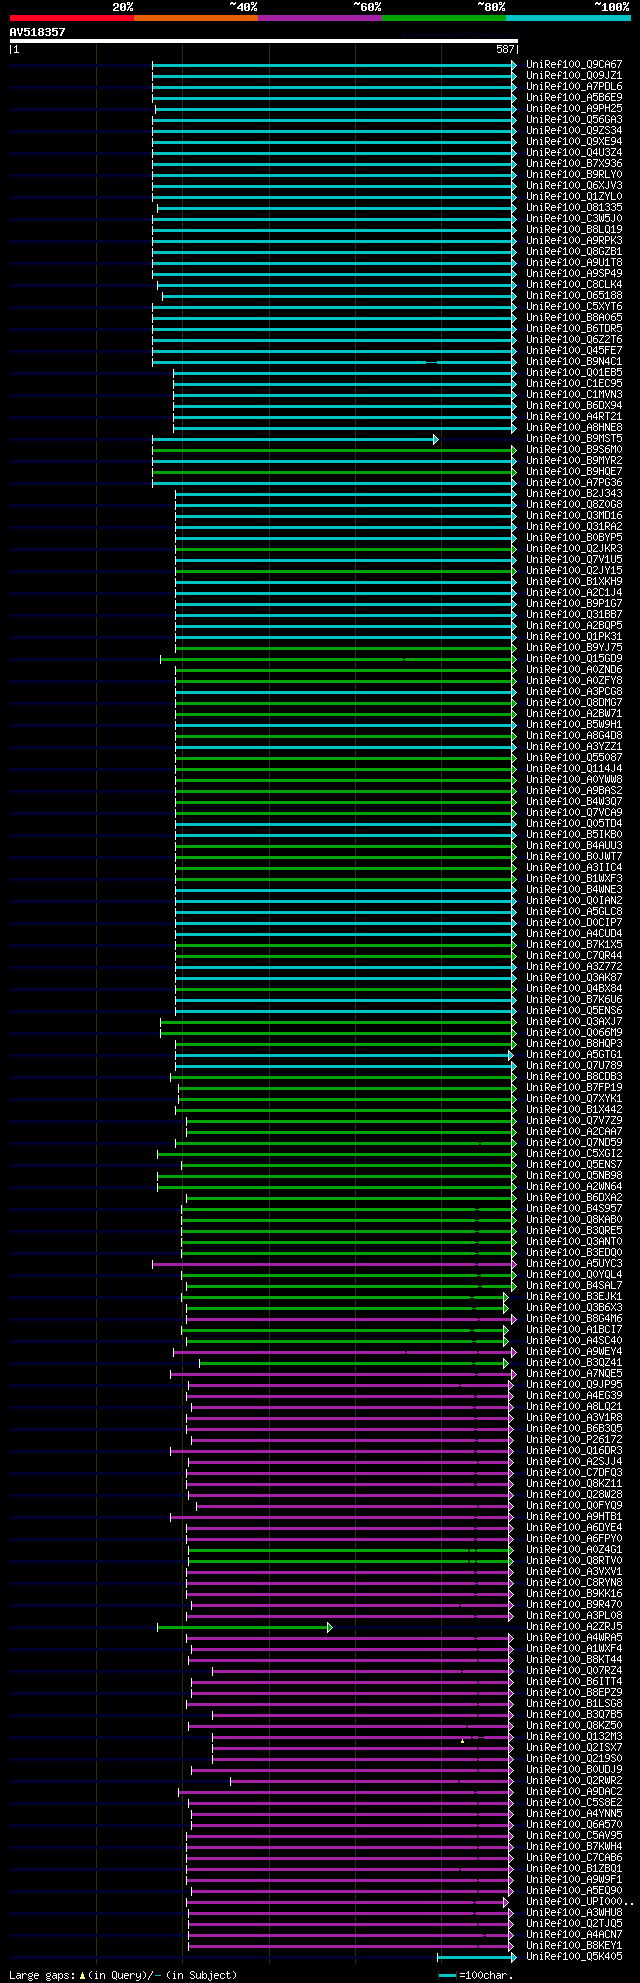The height and width of the screenshot is (1983, 640).
Task: Select label UniRef100_Q0FYQ9
Action: point(574,1505)
